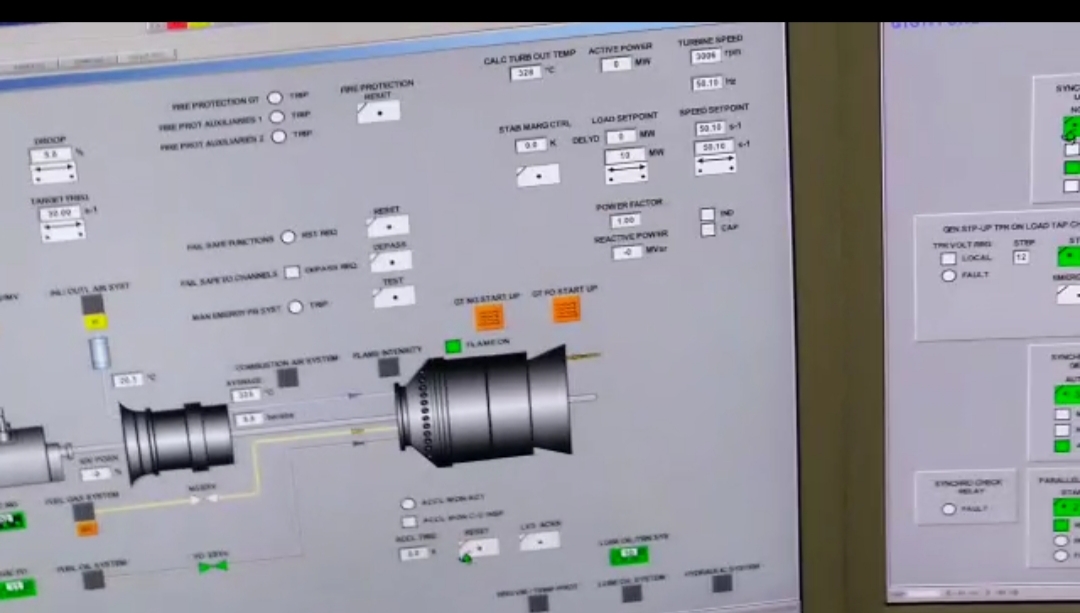
Task: Click the STEP 12 field in tap changer panel
Action: pos(1021,257)
